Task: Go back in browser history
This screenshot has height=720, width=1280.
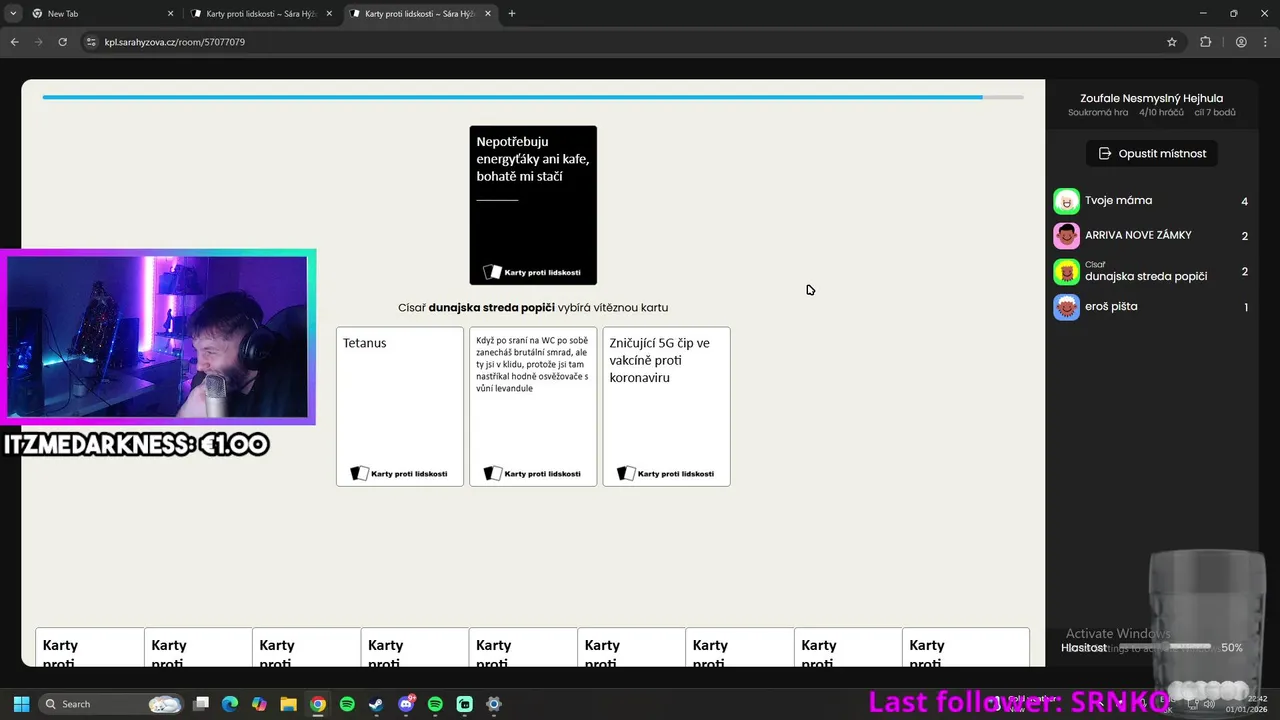Action: [14, 42]
